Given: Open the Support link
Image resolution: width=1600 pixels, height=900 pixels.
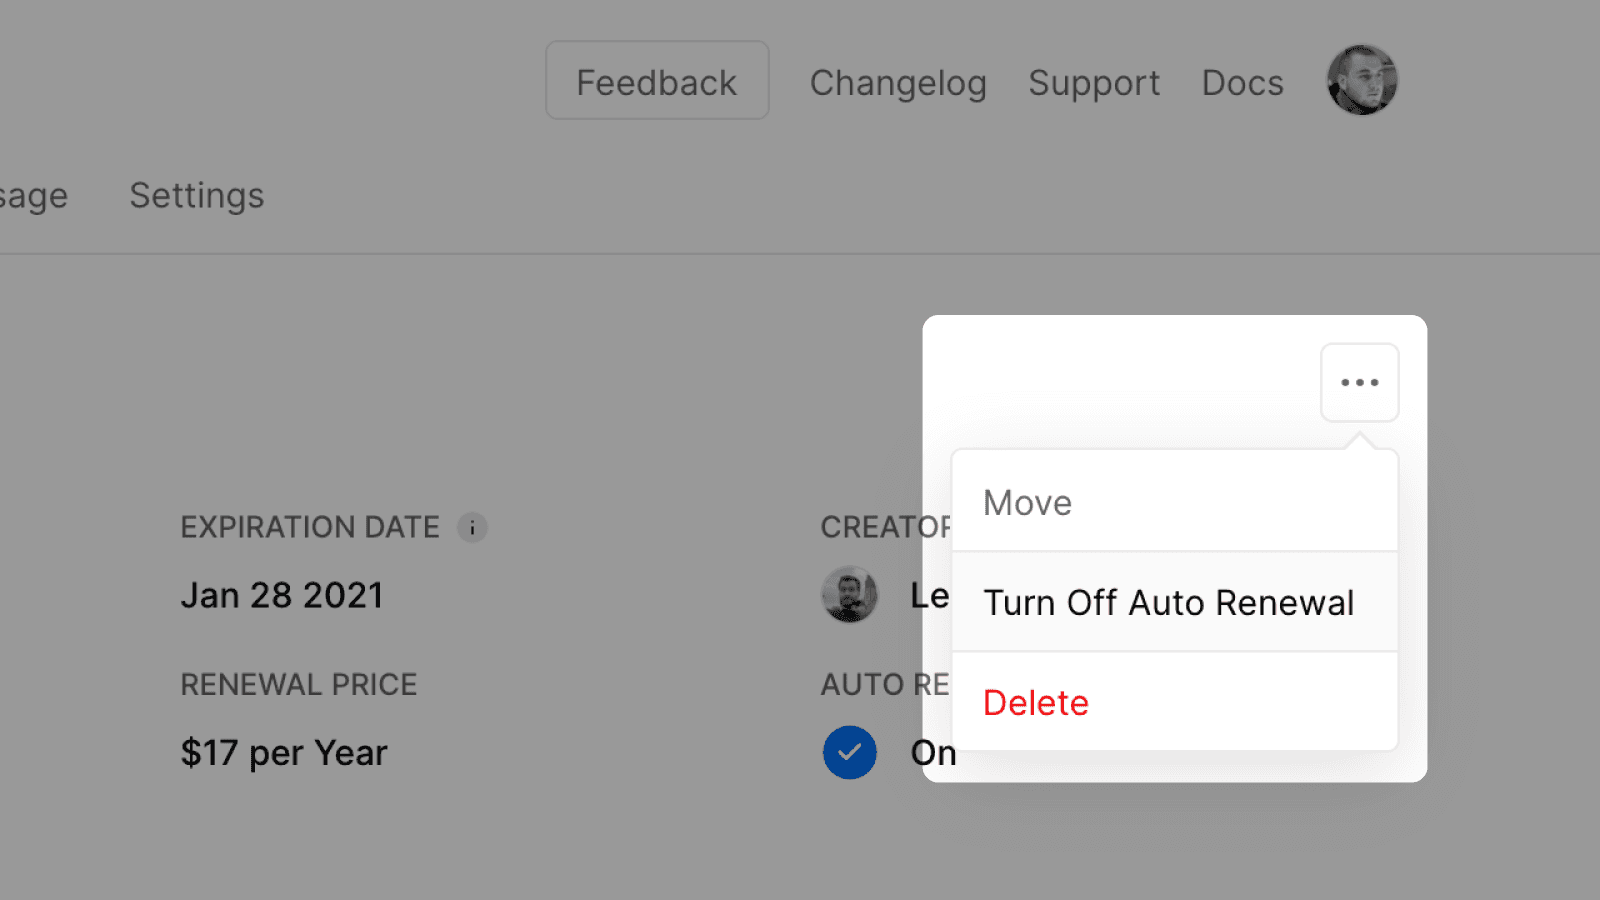Looking at the screenshot, I should pos(1094,83).
